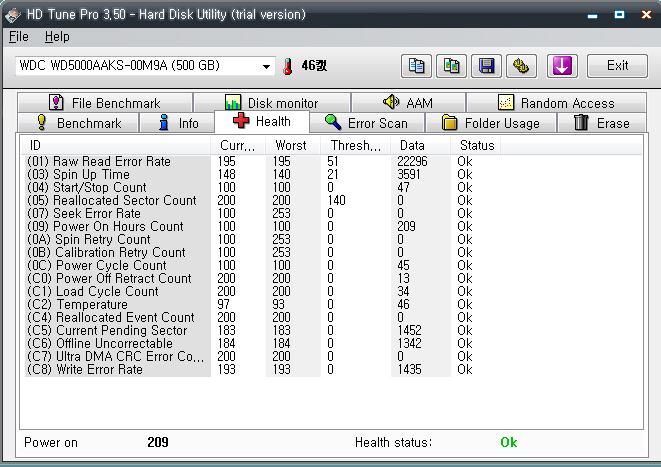Click the data value 1435
This screenshot has height=467, width=661.
click(409, 370)
